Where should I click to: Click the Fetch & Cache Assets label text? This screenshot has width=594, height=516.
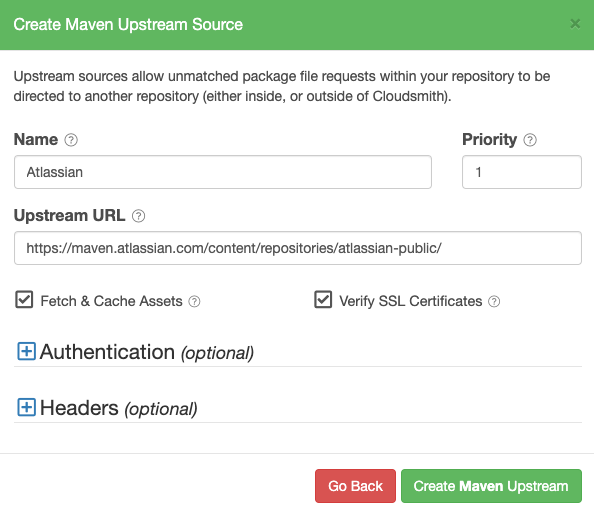point(111,301)
